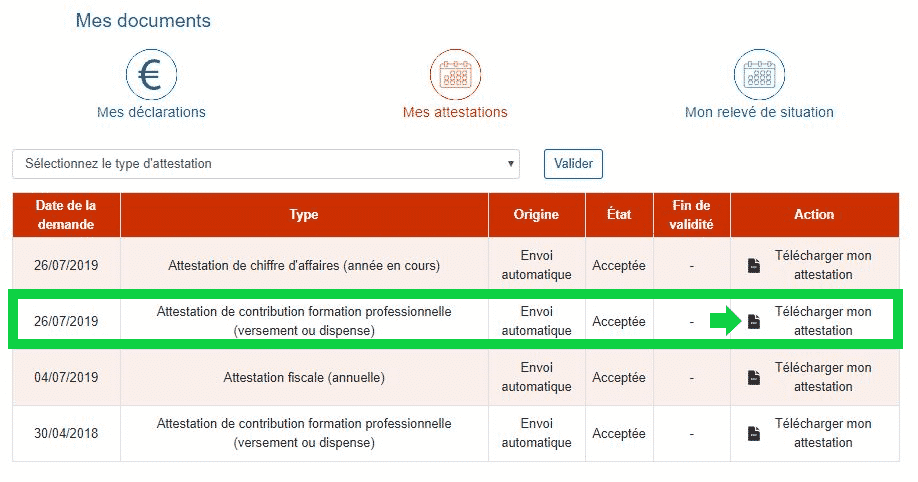Click file icon for chiffre d'affaires attestation
The image size is (918, 482).
point(755,266)
